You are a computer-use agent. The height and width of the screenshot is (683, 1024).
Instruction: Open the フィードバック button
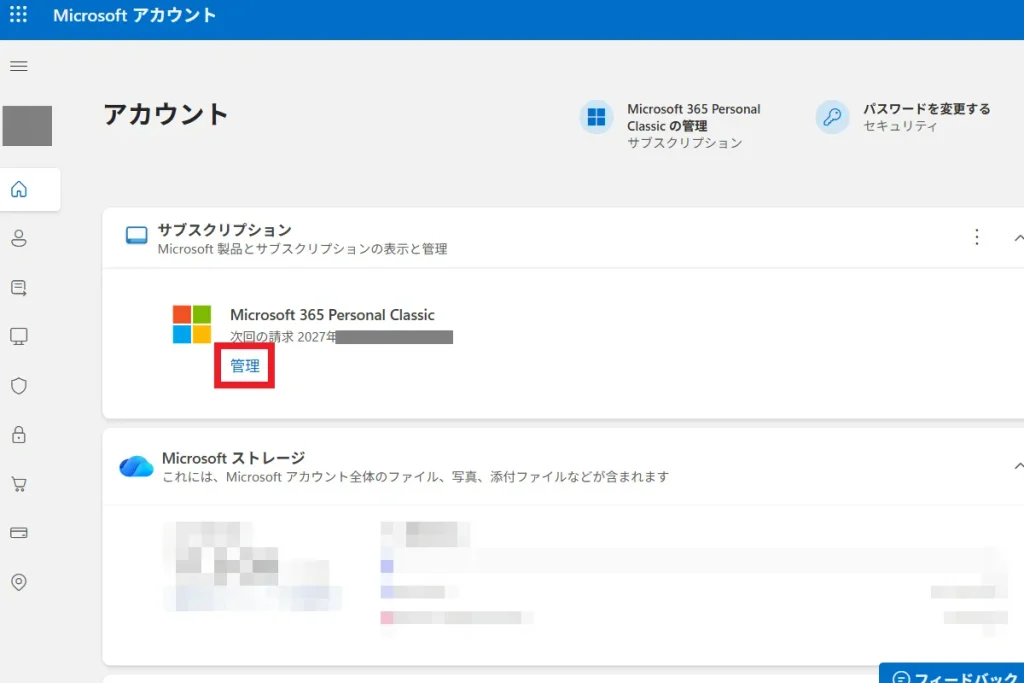pyautogui.click(x=952, y=675)
